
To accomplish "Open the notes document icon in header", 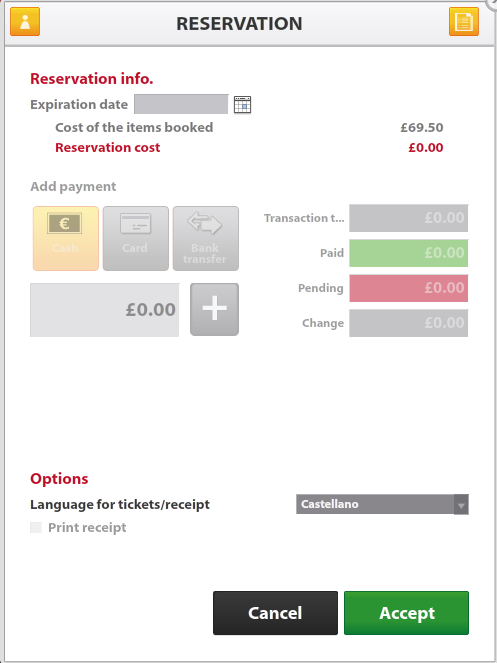I will [464, 22].
